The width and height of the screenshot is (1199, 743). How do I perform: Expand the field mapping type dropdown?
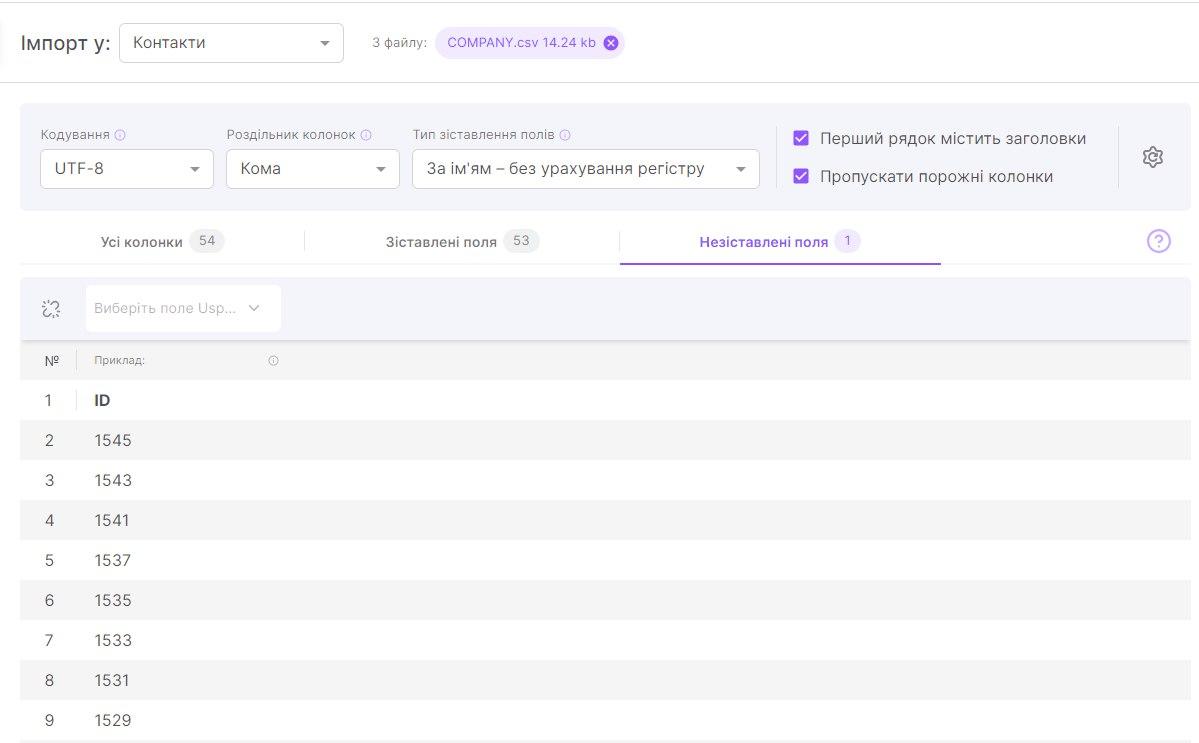(x=585, y=169)
